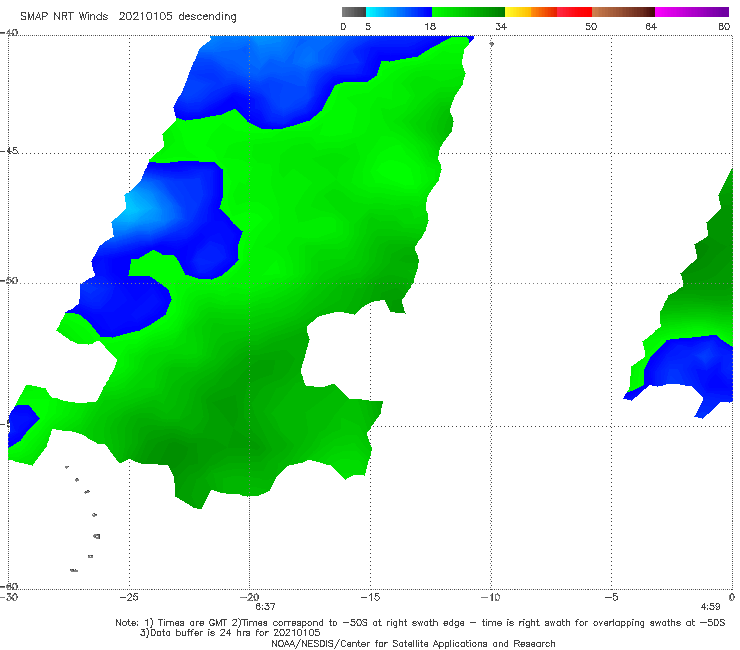
Task: Click the color bar value "64"
Action: (x=651, y=26)
